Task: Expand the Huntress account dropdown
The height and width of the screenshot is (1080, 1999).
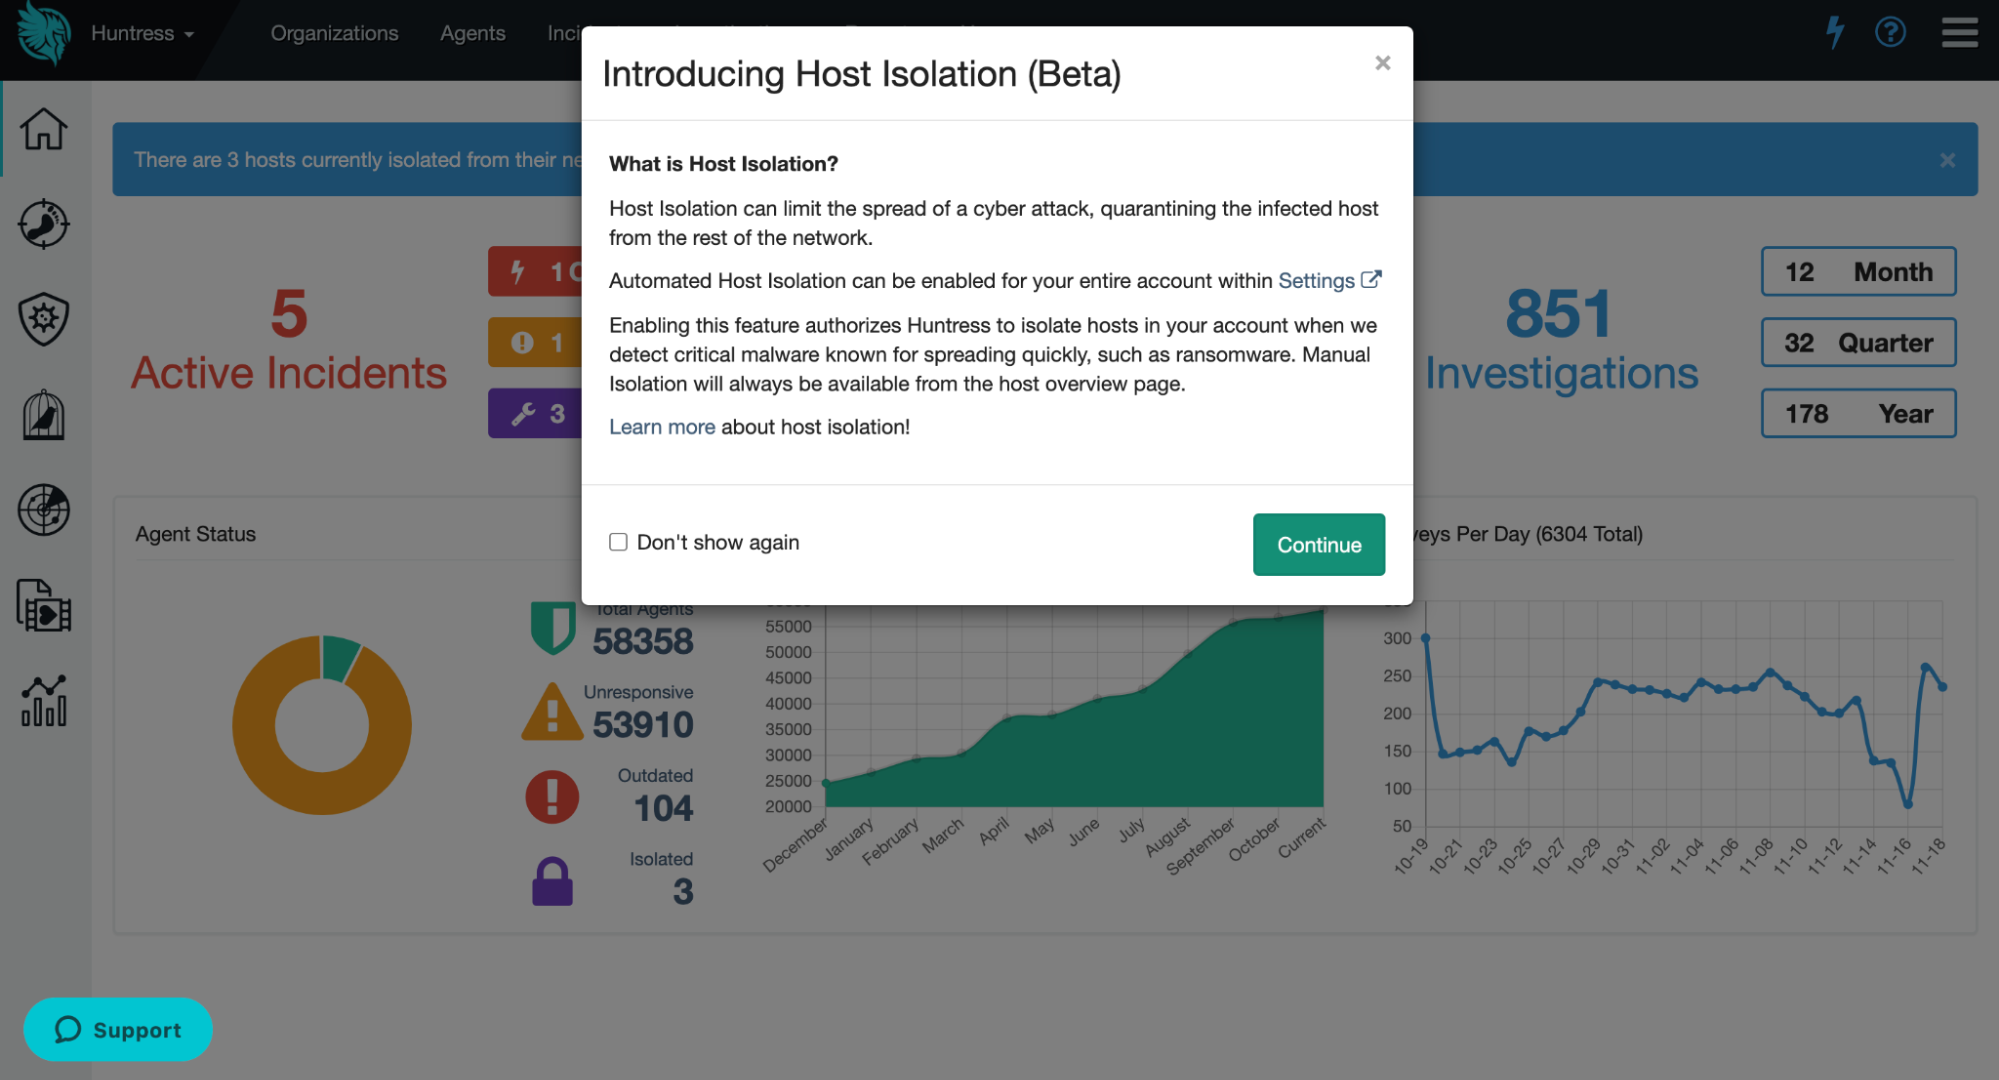Action: coord(142,33)
